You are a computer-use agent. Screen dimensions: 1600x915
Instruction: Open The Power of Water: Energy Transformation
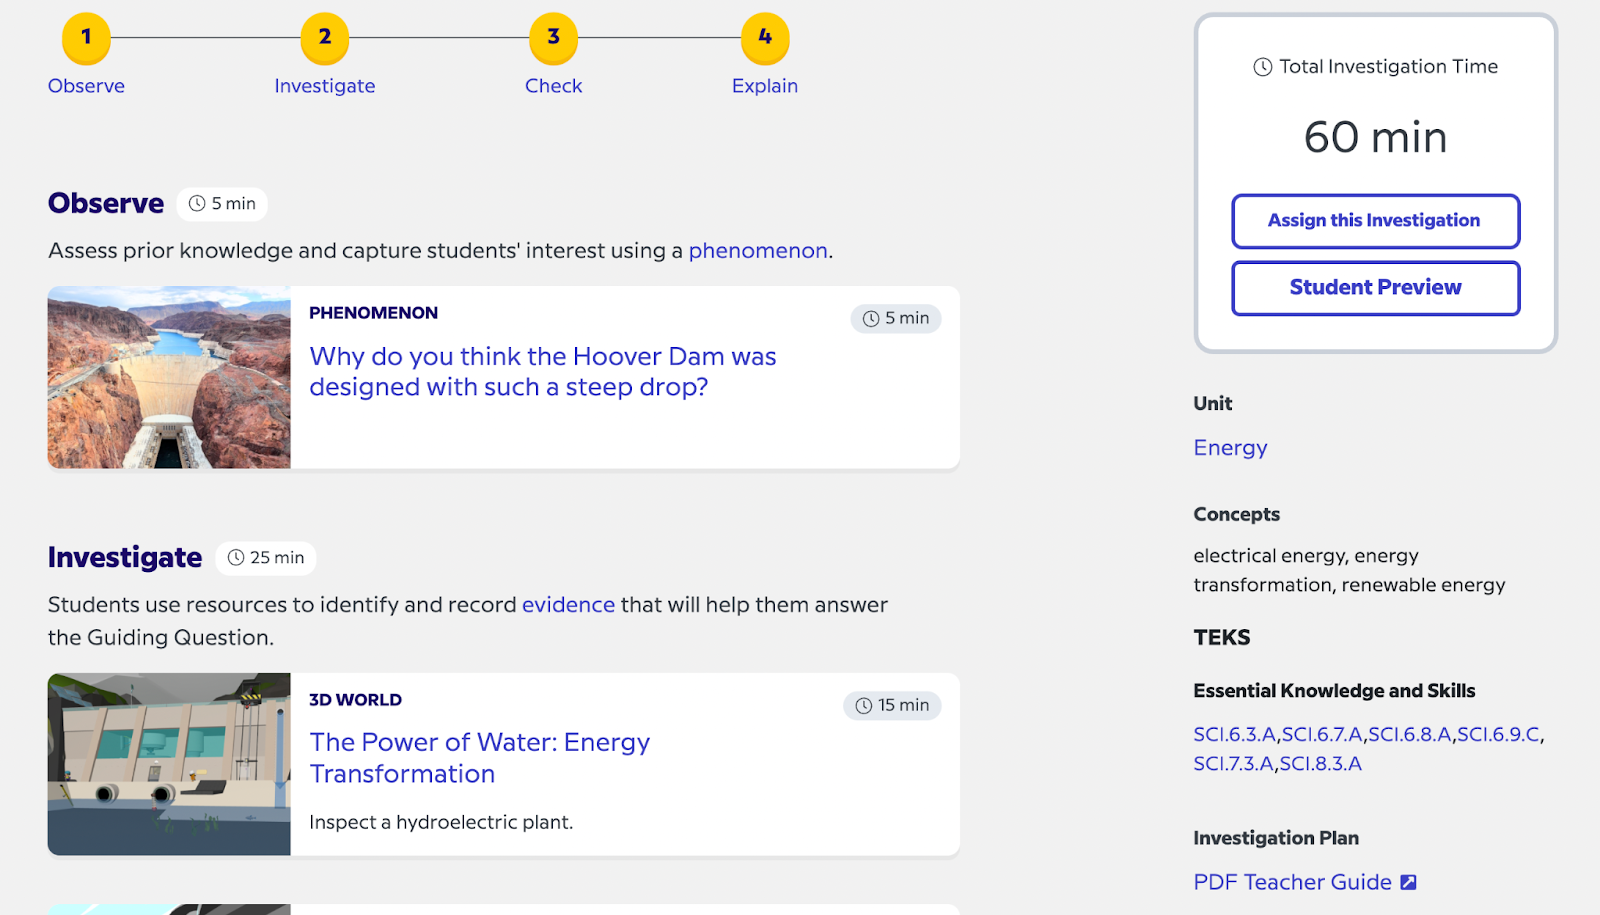[x=479, y=758]
